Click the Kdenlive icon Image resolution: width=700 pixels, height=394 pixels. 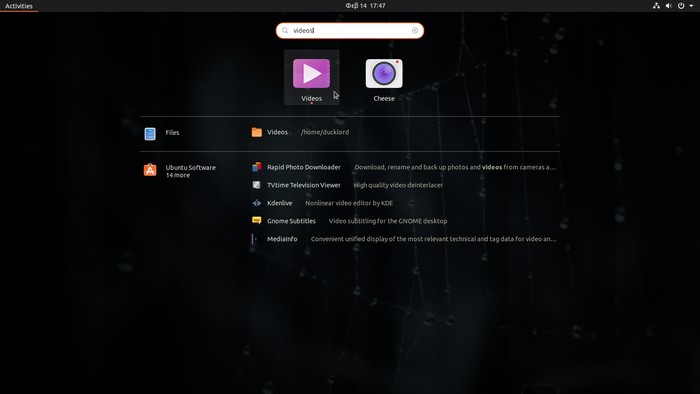coord(257,203)
